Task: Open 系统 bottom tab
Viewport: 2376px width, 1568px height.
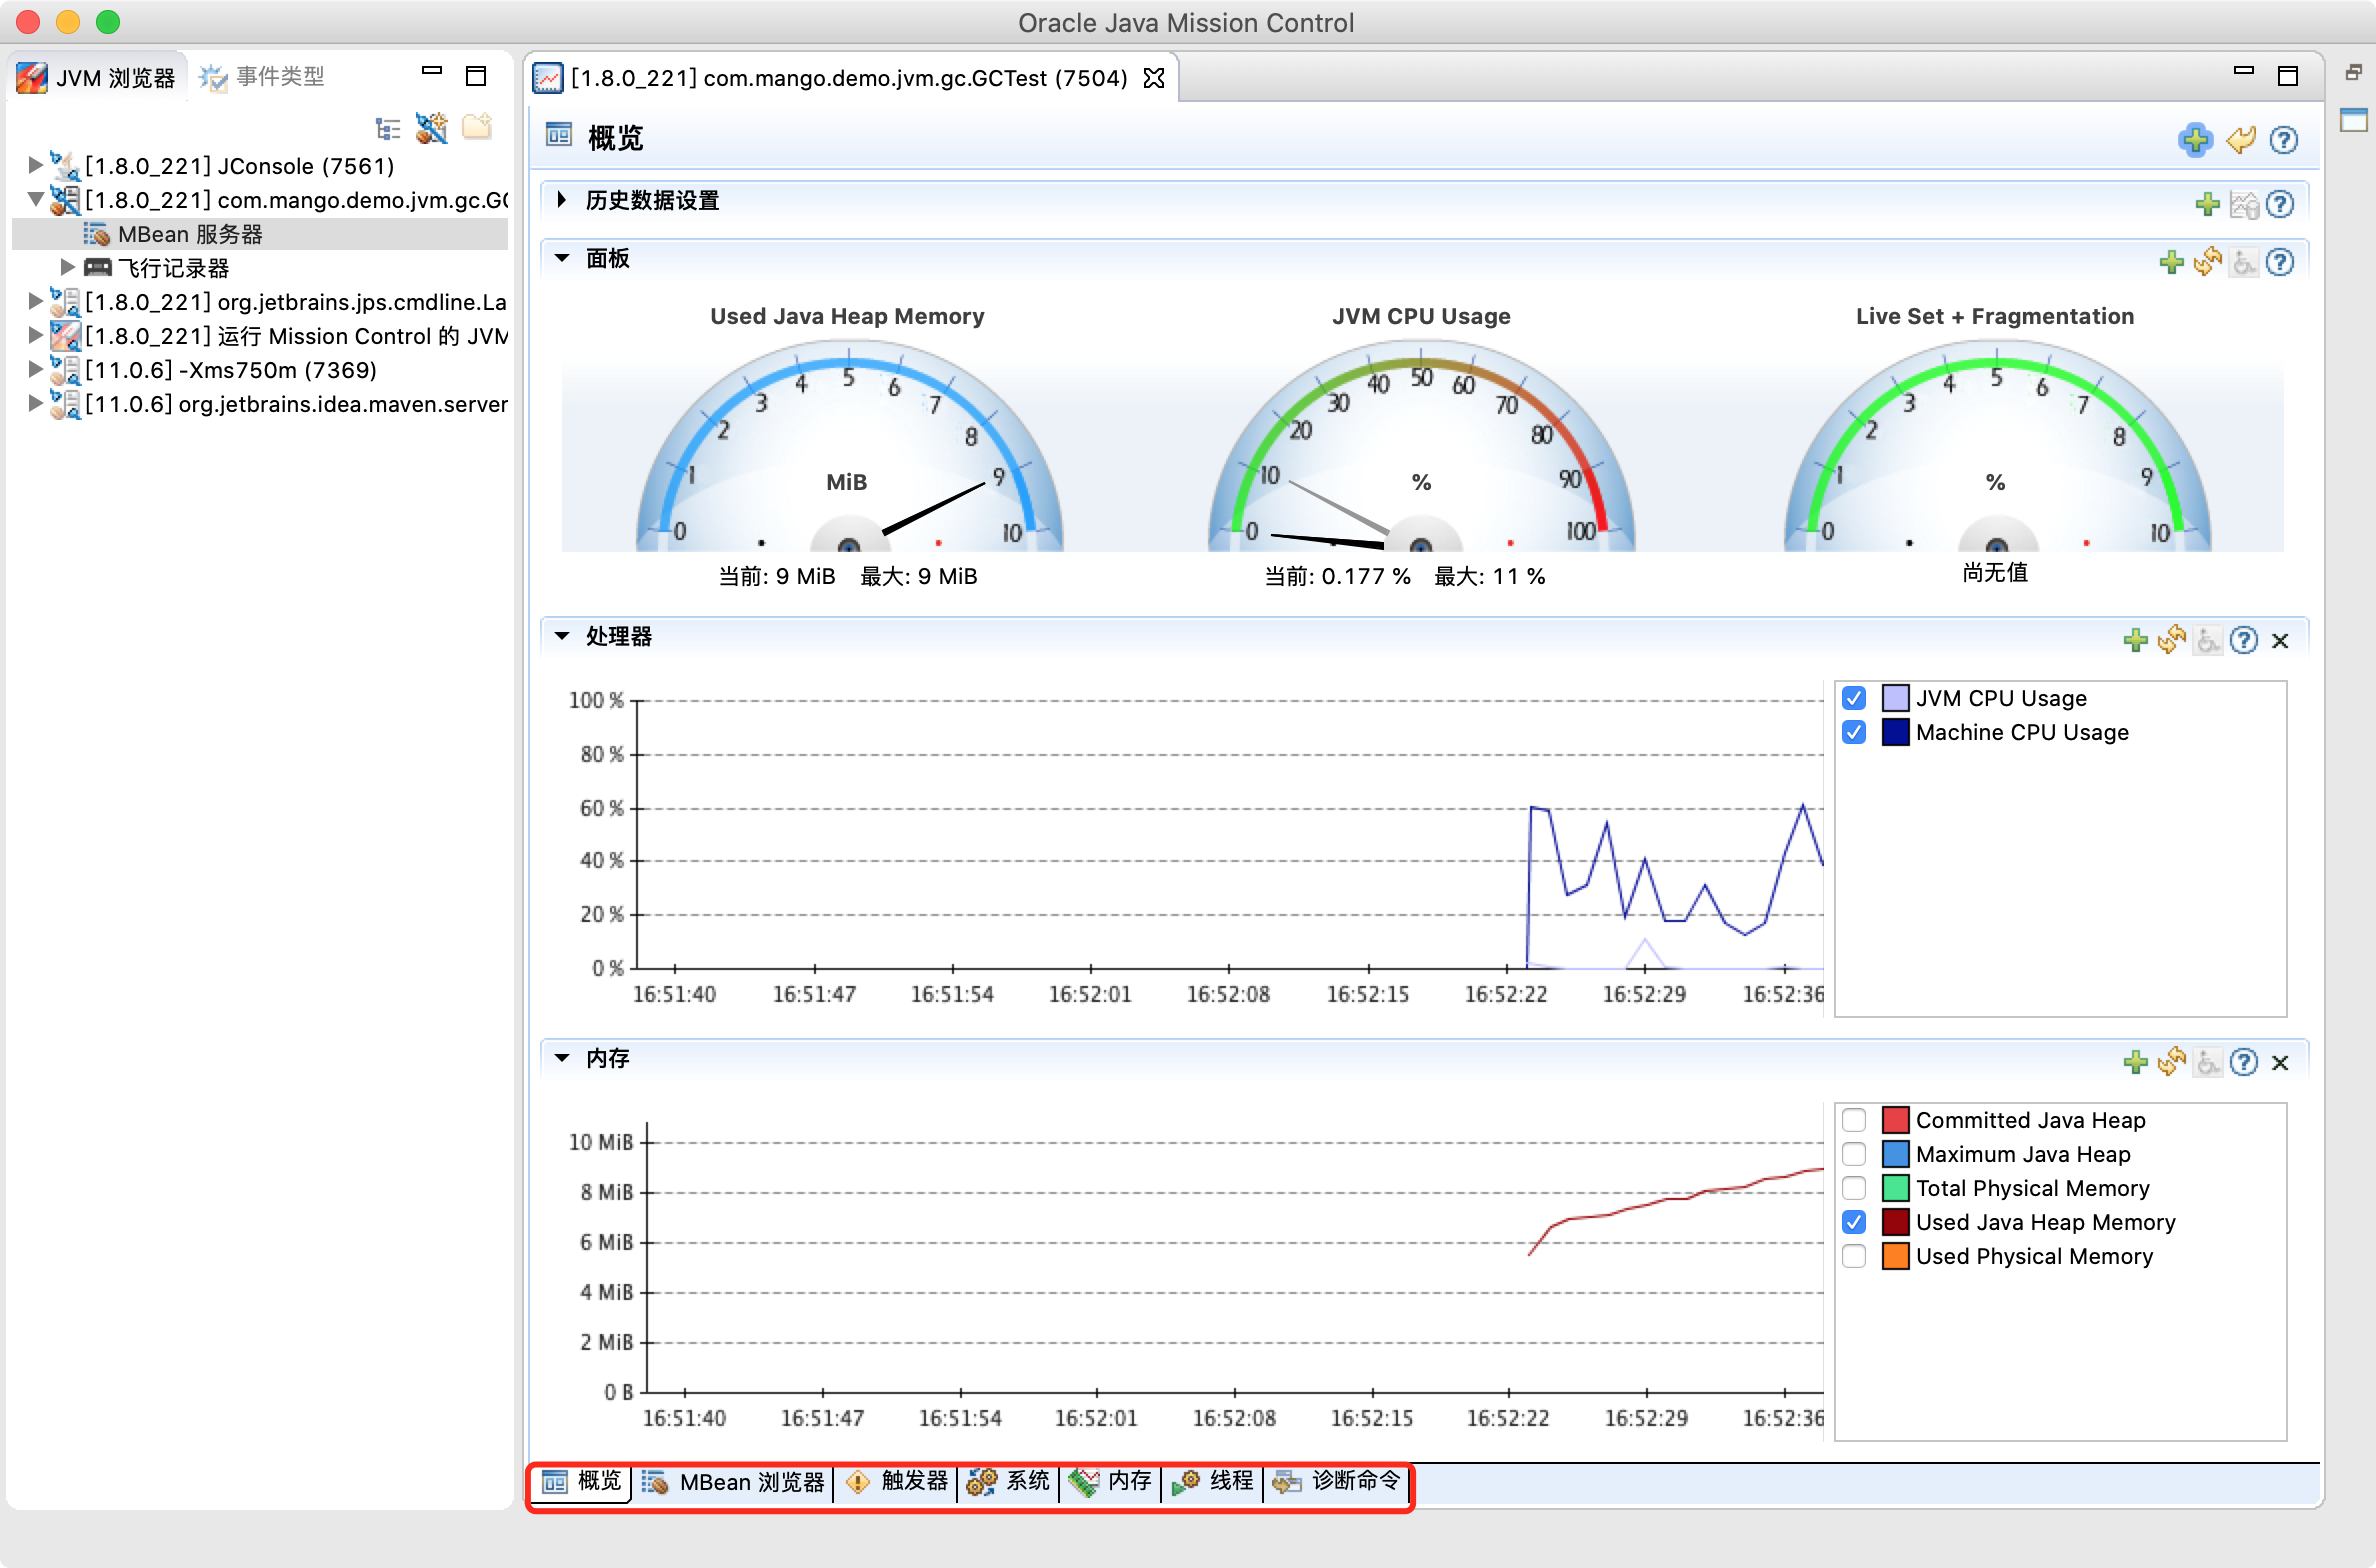Action: coord(1009,1482)
